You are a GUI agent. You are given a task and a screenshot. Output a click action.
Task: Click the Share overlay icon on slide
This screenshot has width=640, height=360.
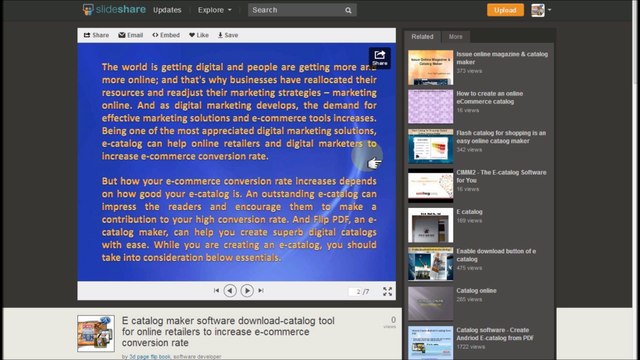[x=380, y=58]
